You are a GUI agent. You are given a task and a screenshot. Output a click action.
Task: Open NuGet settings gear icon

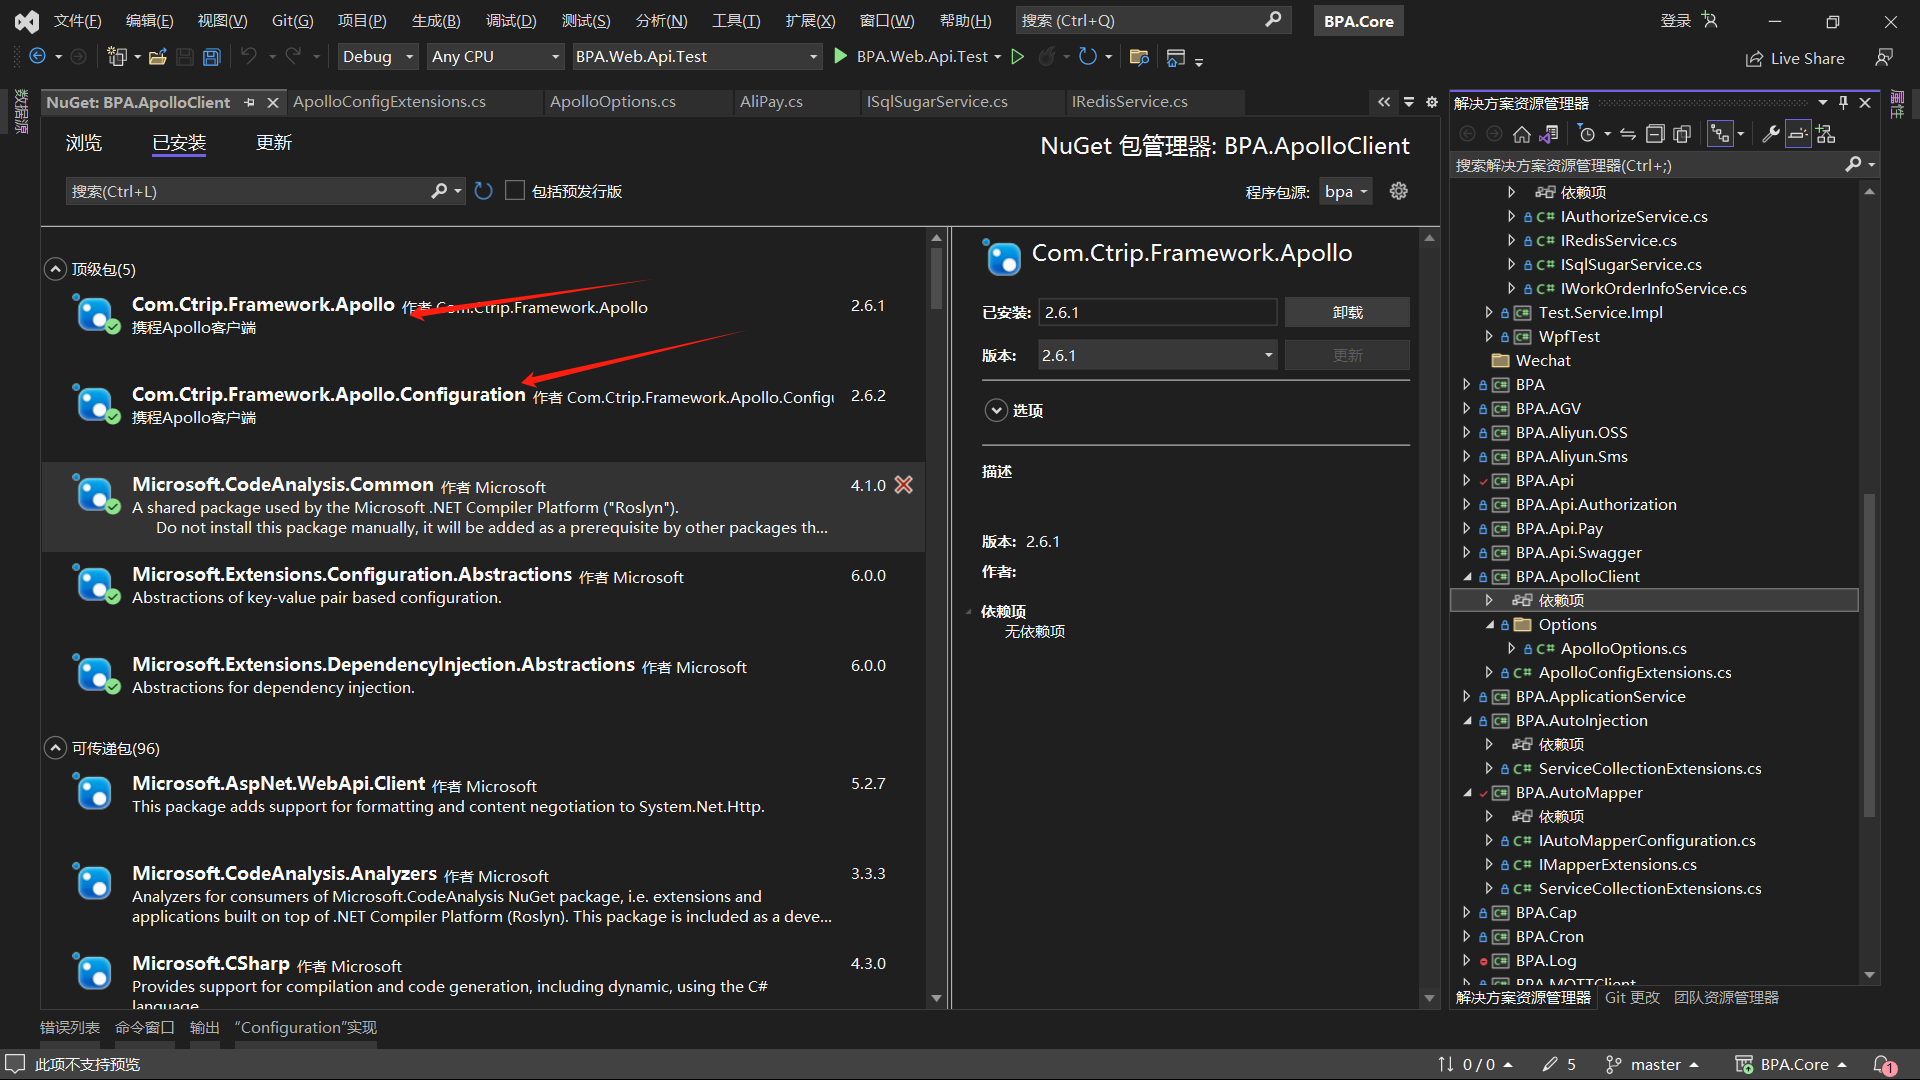(1399, 191)
